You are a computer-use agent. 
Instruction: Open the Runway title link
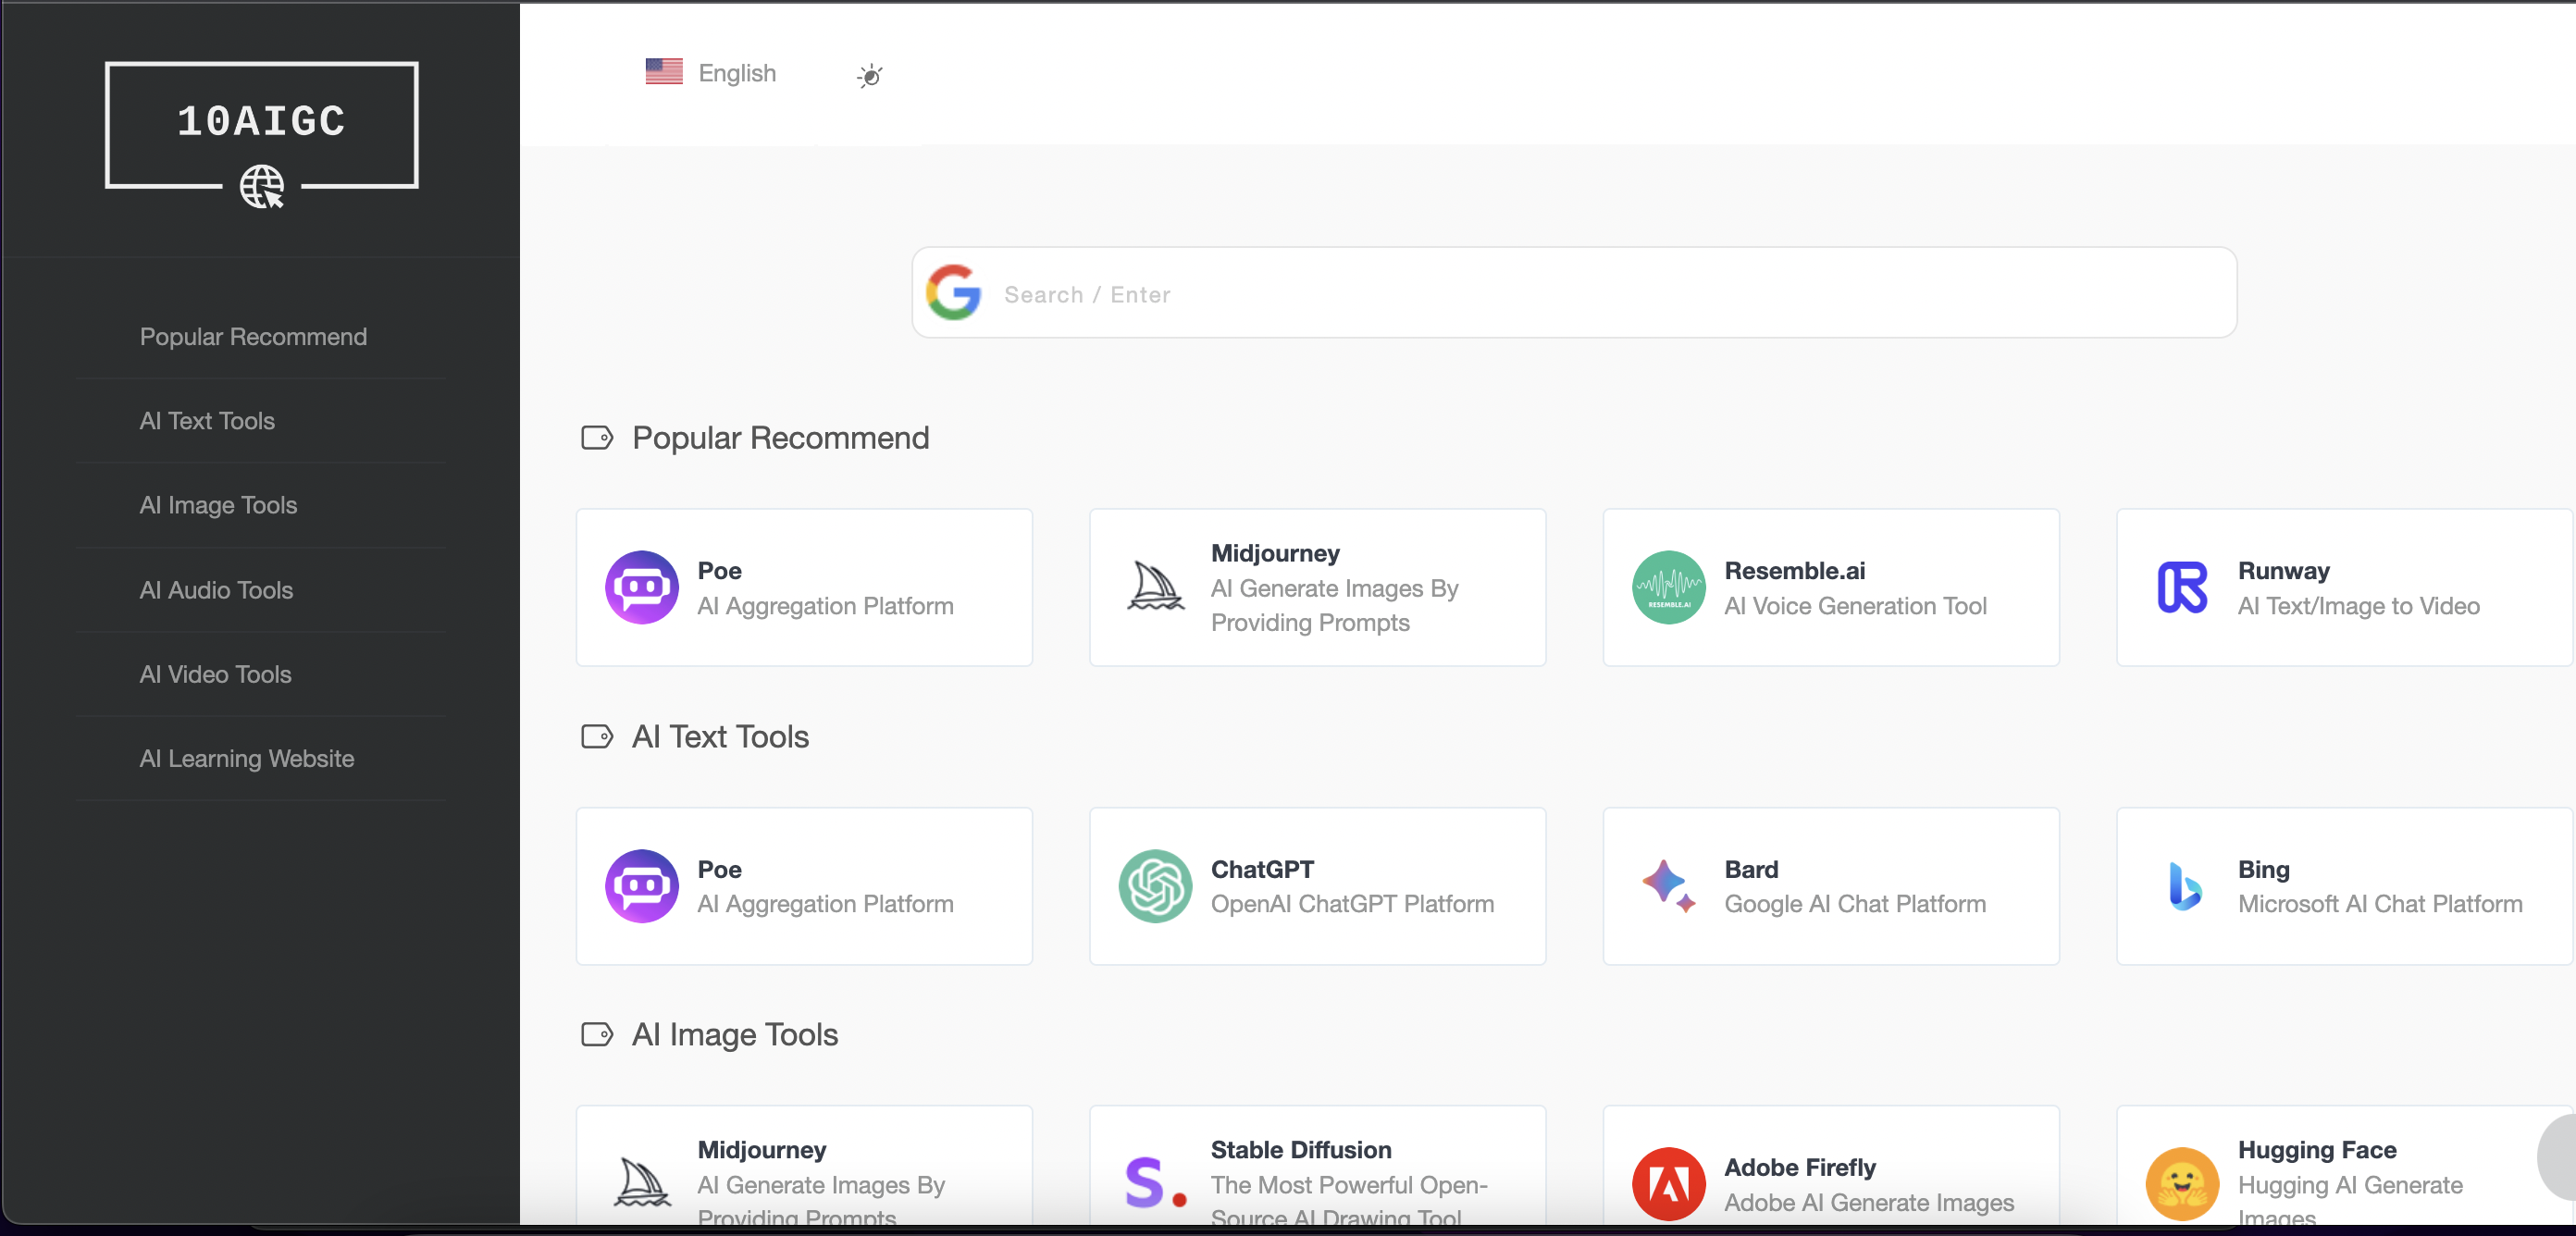tap(2284, 571)
